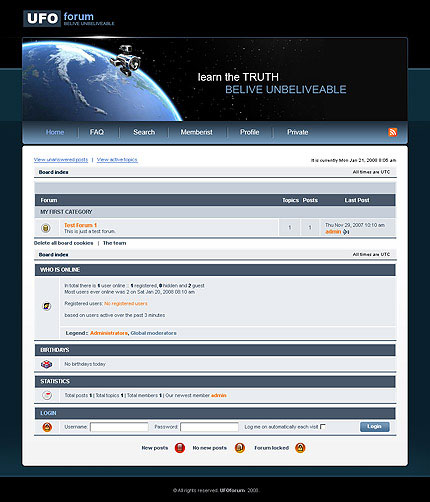Open the Search navigation item
The image size is (430, 502).
pos(144,132)
